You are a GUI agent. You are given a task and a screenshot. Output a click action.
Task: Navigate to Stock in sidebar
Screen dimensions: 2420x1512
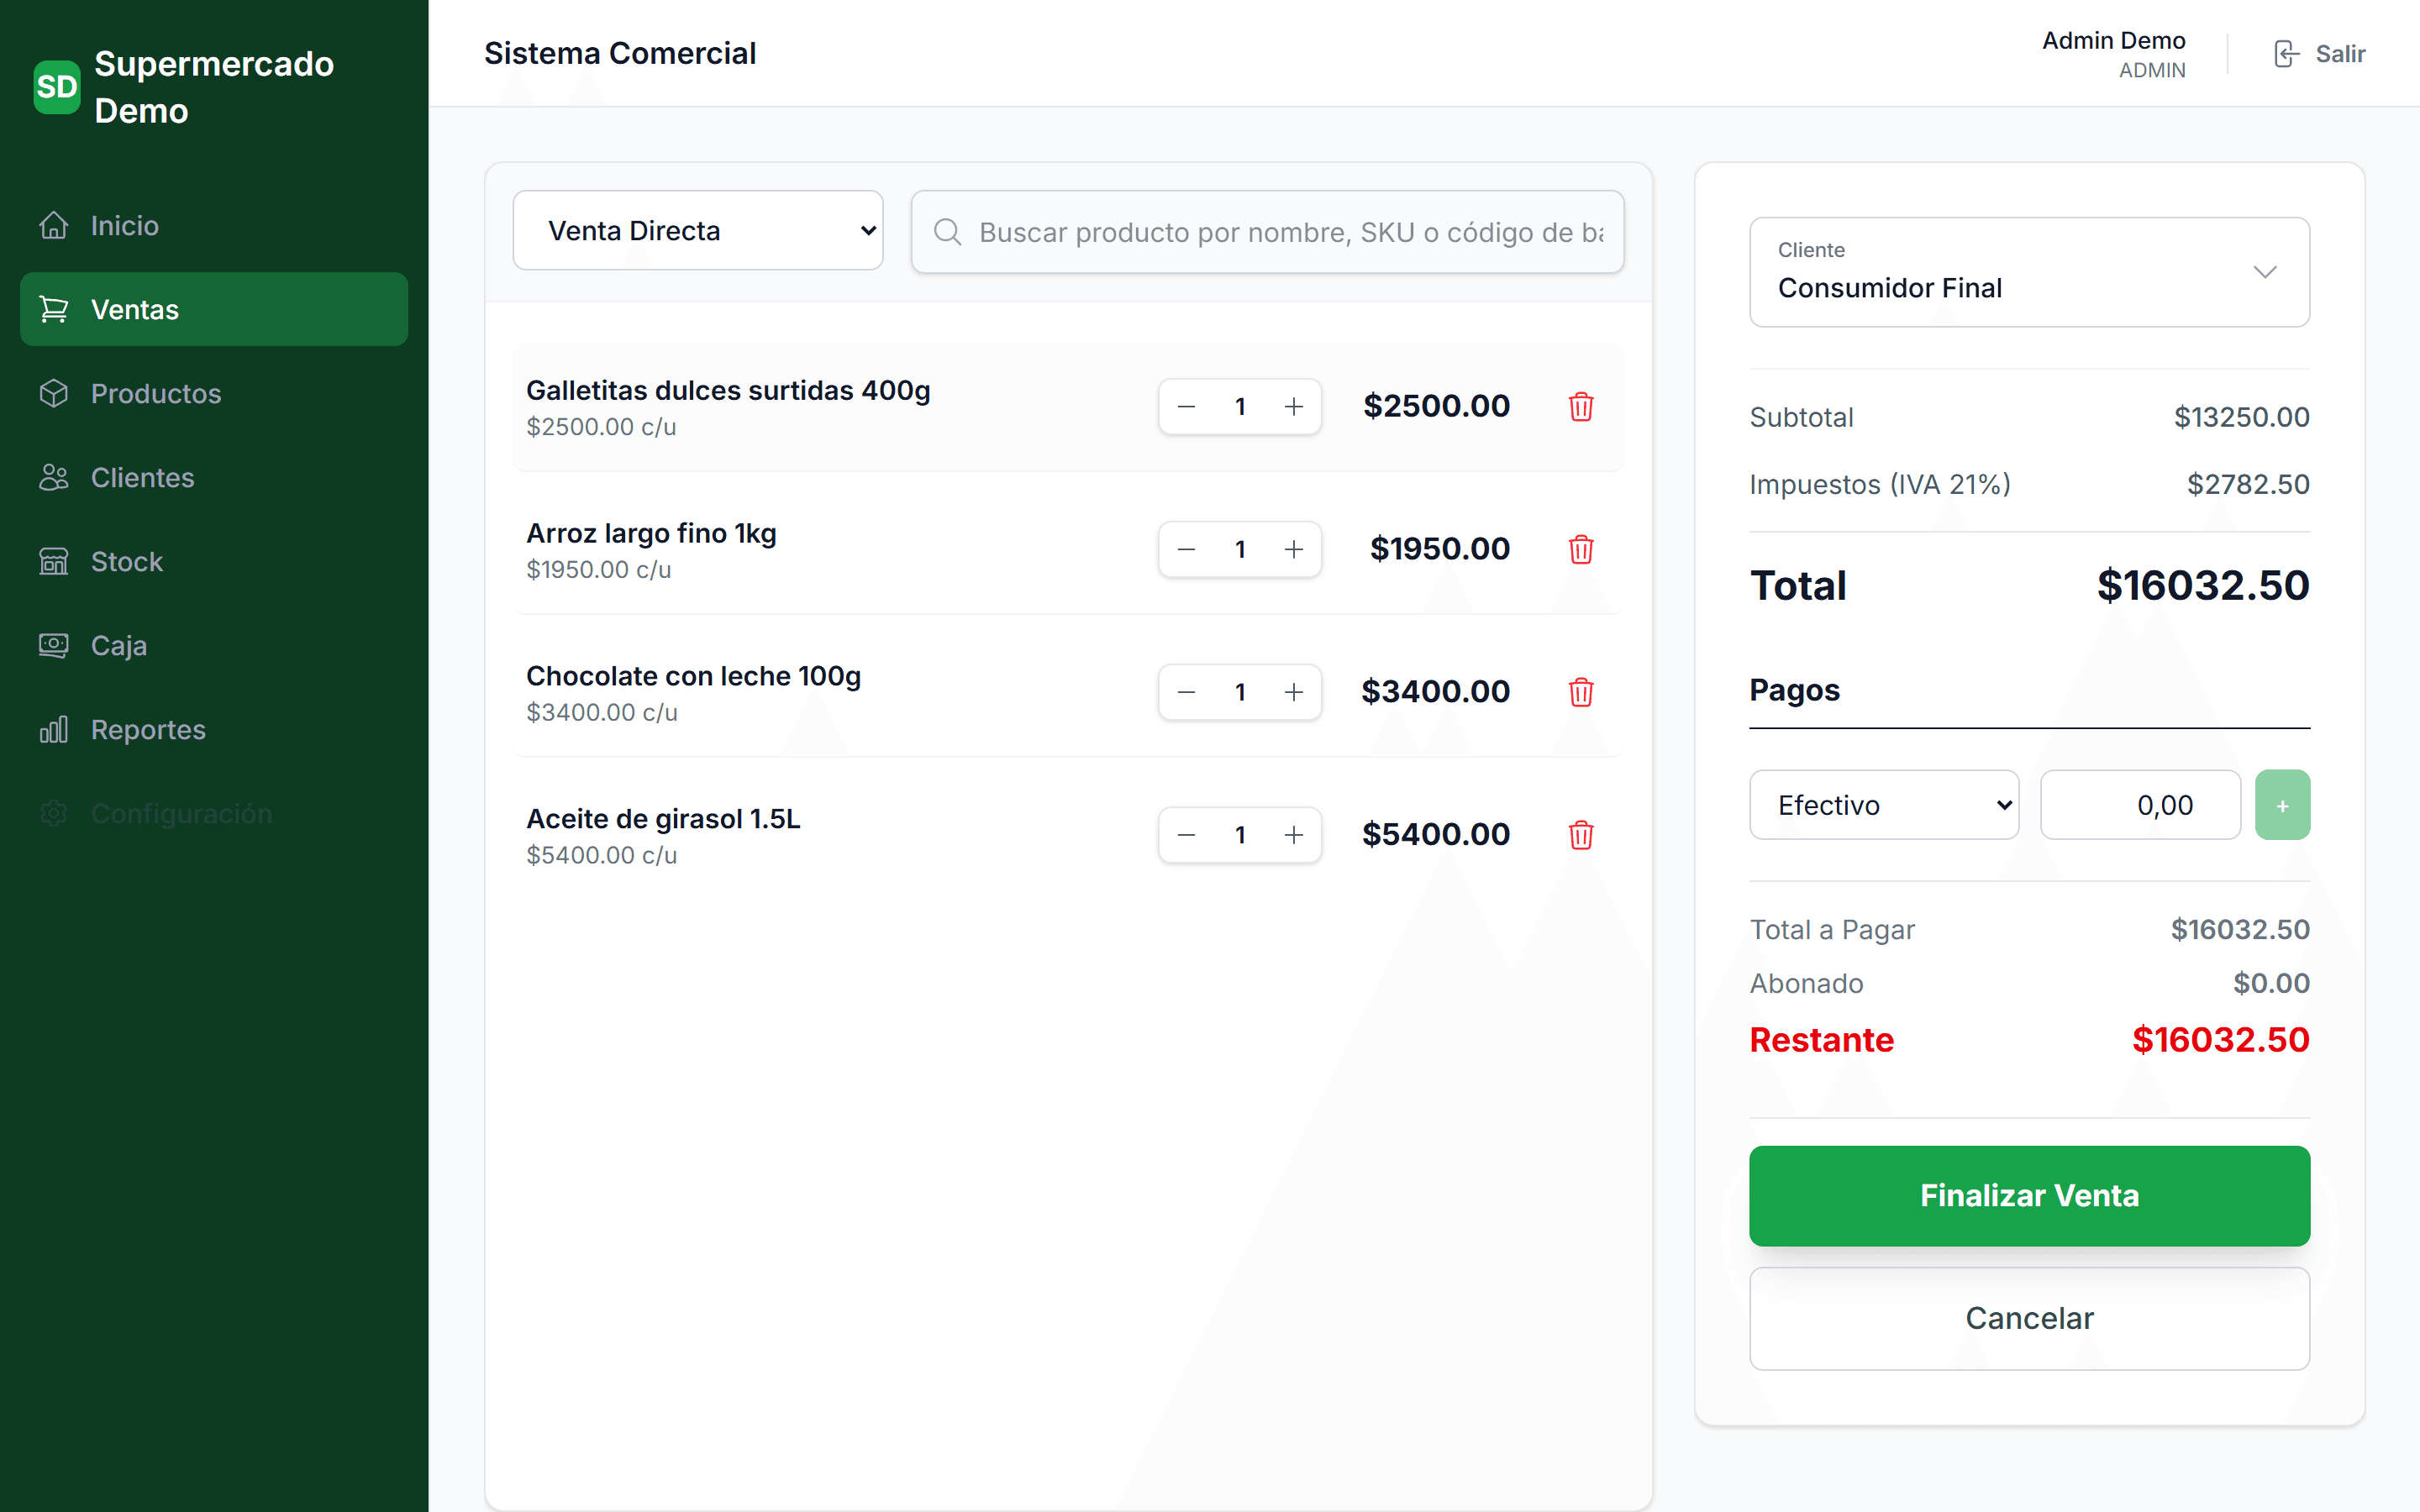[x=214, y=562]
